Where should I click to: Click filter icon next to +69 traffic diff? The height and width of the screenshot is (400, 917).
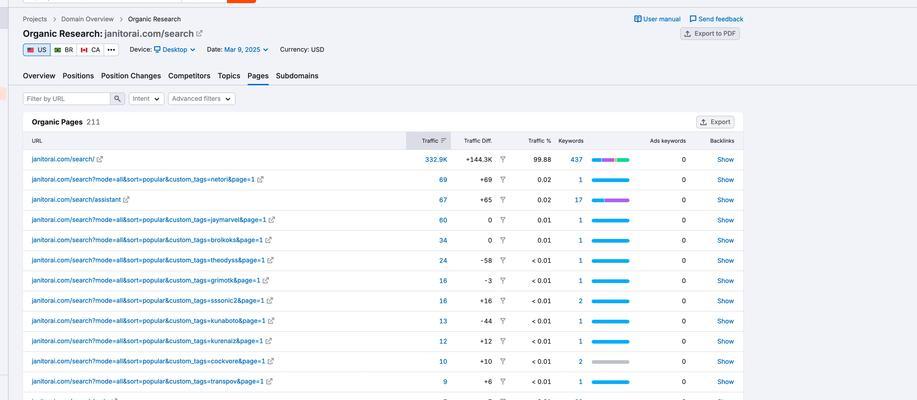[x=502, y=180]
